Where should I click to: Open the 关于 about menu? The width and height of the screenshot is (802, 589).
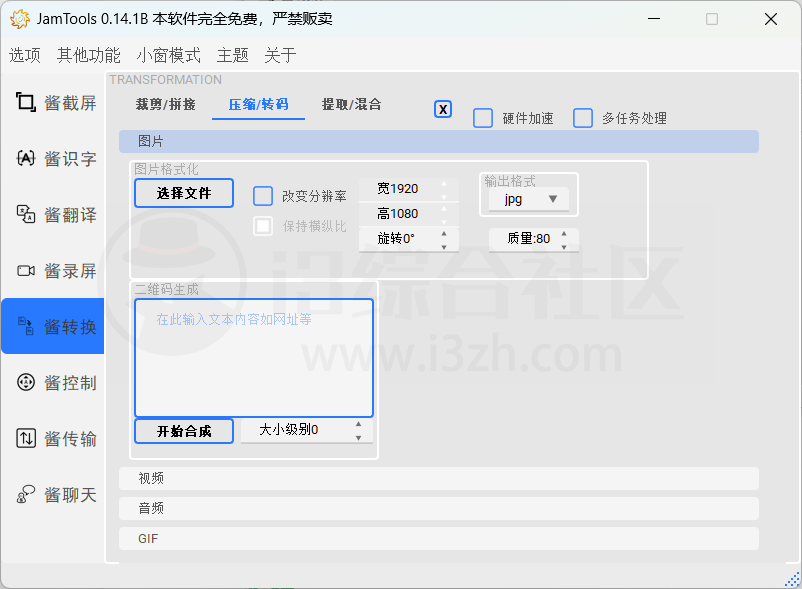[280, 55]
